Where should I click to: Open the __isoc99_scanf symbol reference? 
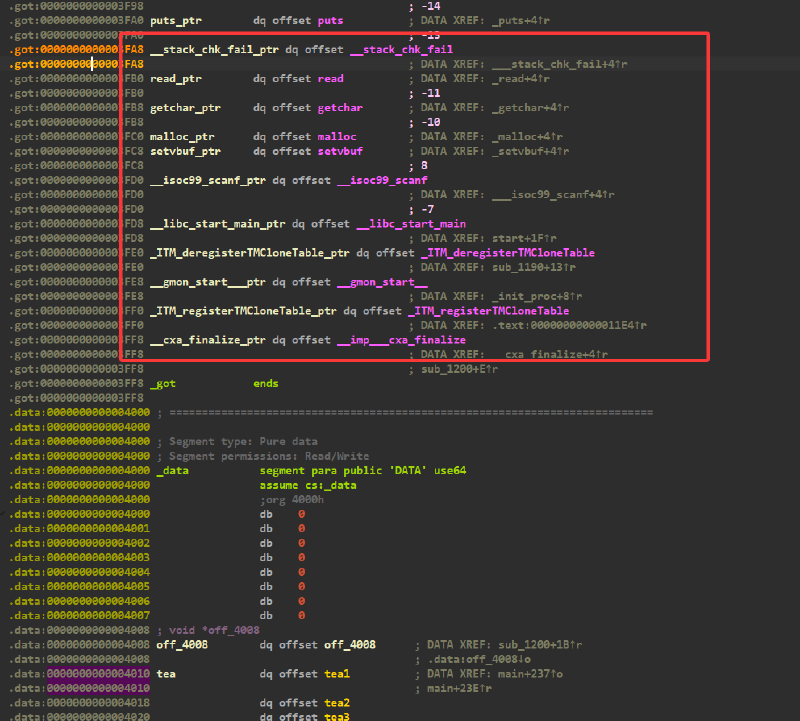(382, 181)
